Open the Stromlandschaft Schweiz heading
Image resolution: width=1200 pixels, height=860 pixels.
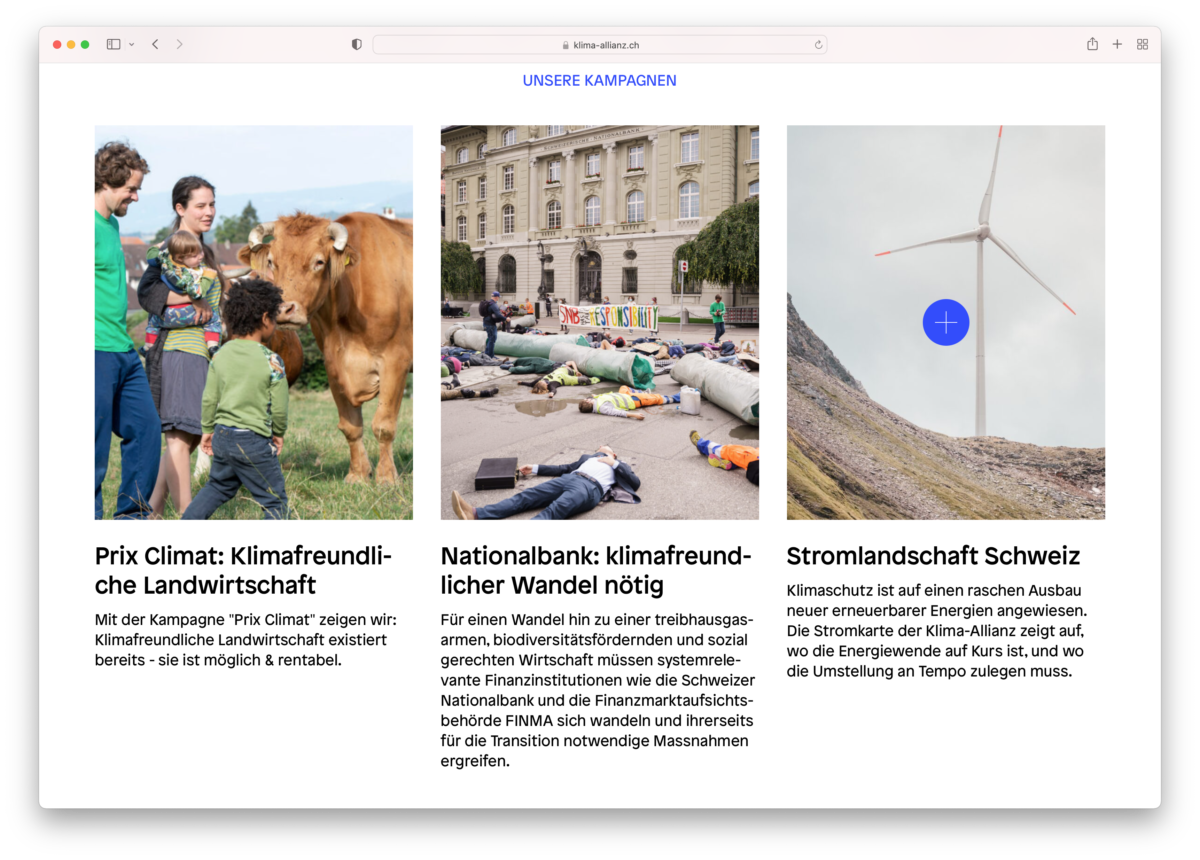pos(933,556)
